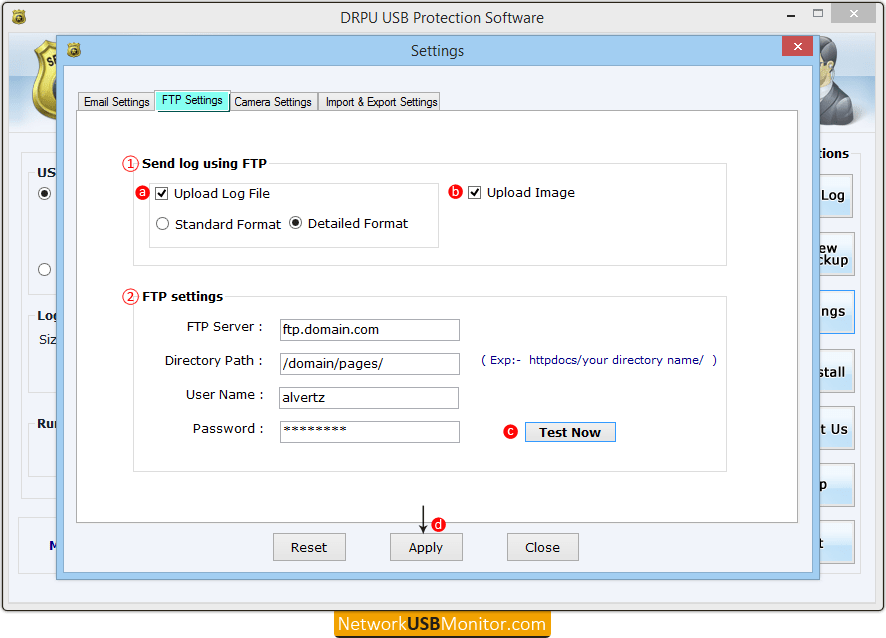Click the 'httpdocs/your directory name/' example text
The image size is (886, 638).
(616, 360)
